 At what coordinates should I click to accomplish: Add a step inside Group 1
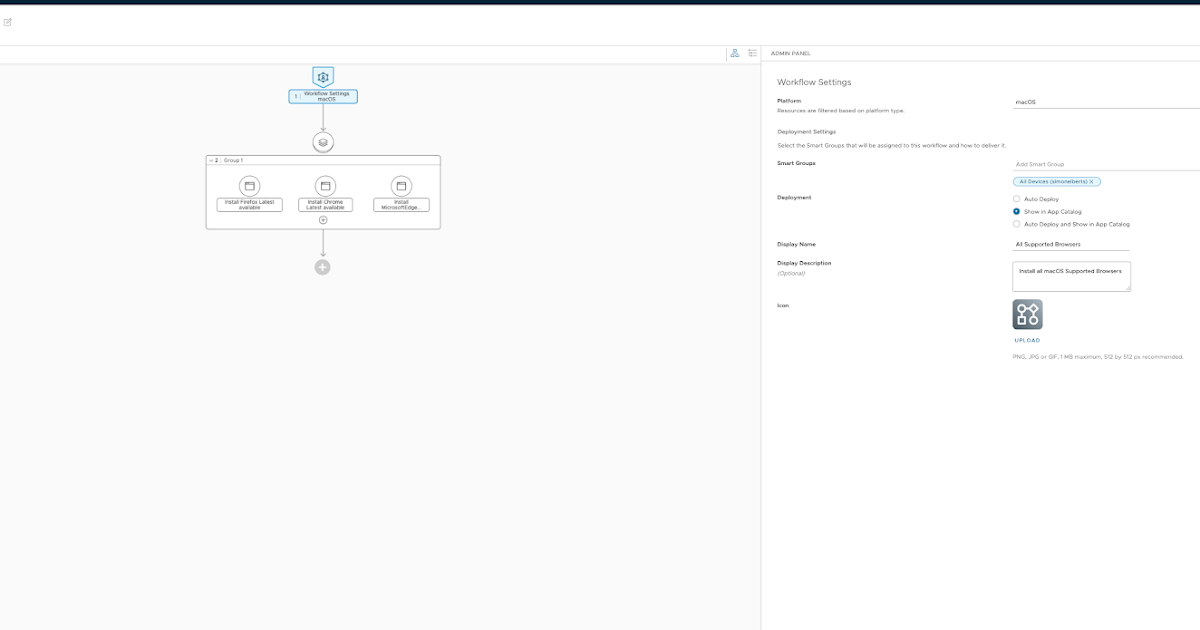point(323,219)
